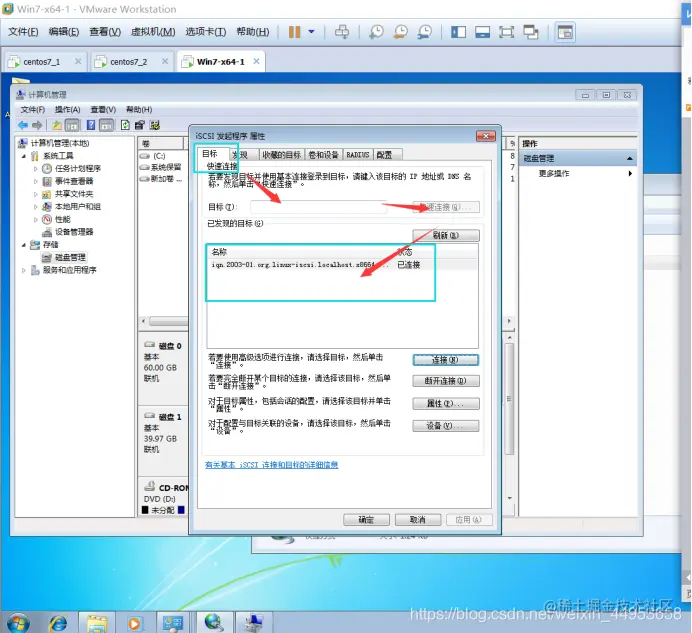
Task: Click the blue Help question mark icon
Action: (x=91, y=125)
